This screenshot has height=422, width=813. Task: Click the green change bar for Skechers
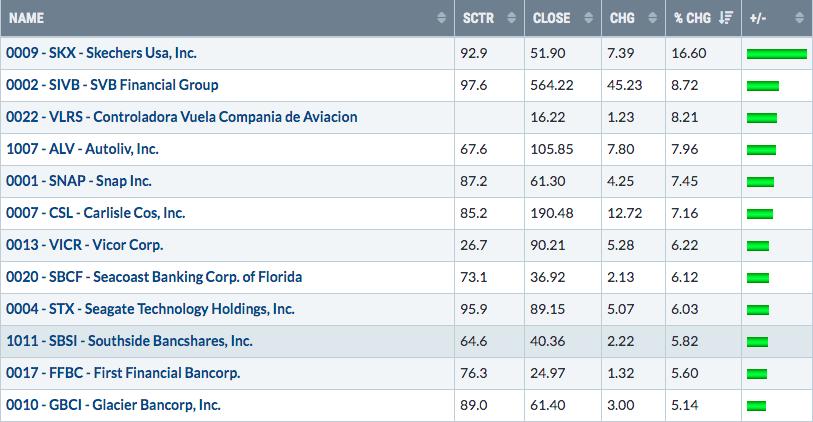(776, 54)
